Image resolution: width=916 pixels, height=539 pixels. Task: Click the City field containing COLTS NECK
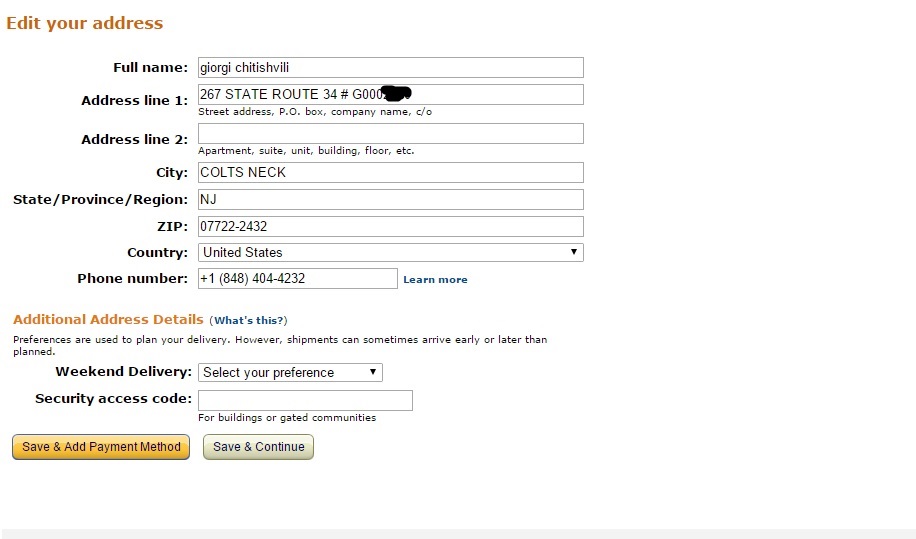tap(390, 172)
